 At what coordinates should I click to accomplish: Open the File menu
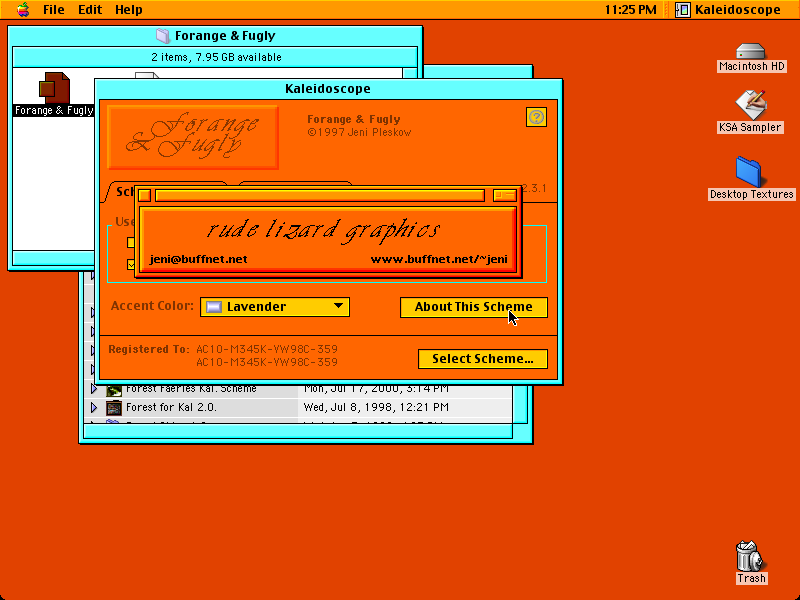click(54, 10)
